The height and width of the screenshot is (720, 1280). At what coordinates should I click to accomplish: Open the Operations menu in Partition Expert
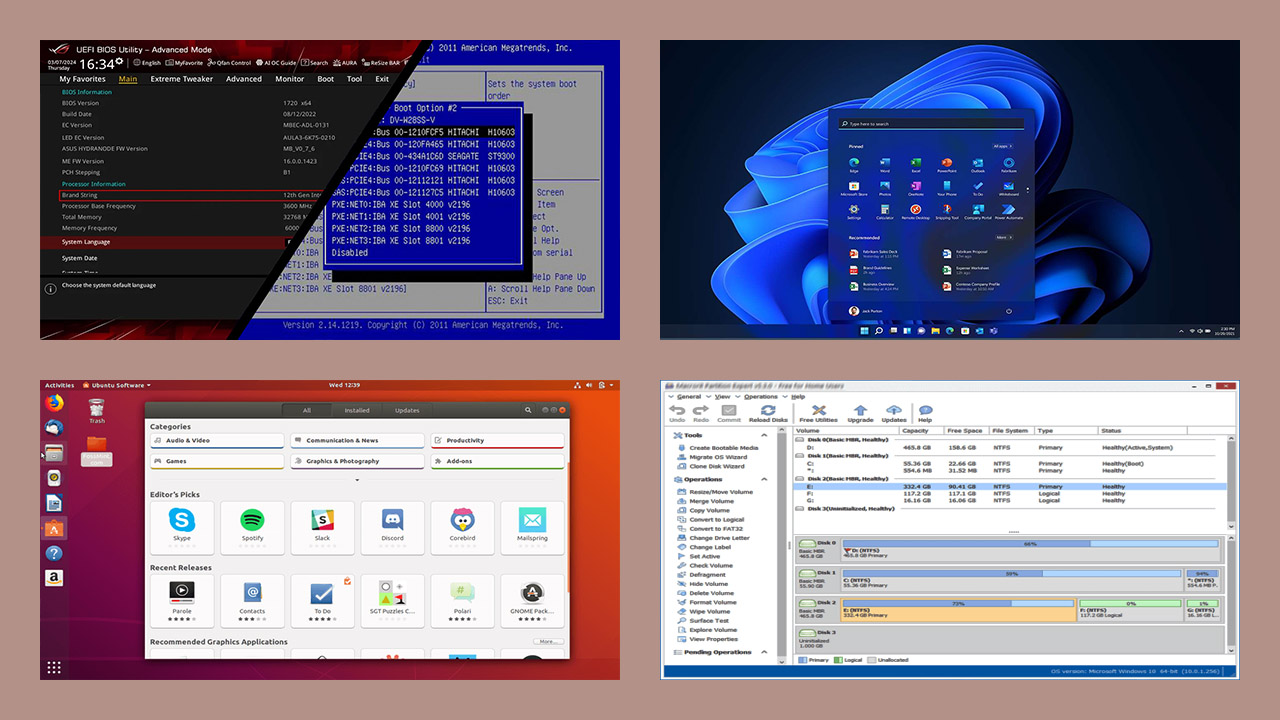[761, 397]
